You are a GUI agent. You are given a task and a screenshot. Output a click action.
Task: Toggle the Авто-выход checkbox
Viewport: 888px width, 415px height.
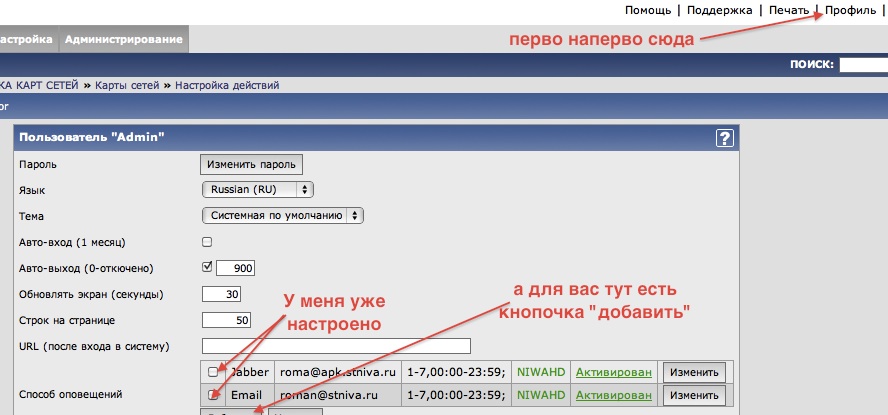pyautogui.click(x=208, y=267)
